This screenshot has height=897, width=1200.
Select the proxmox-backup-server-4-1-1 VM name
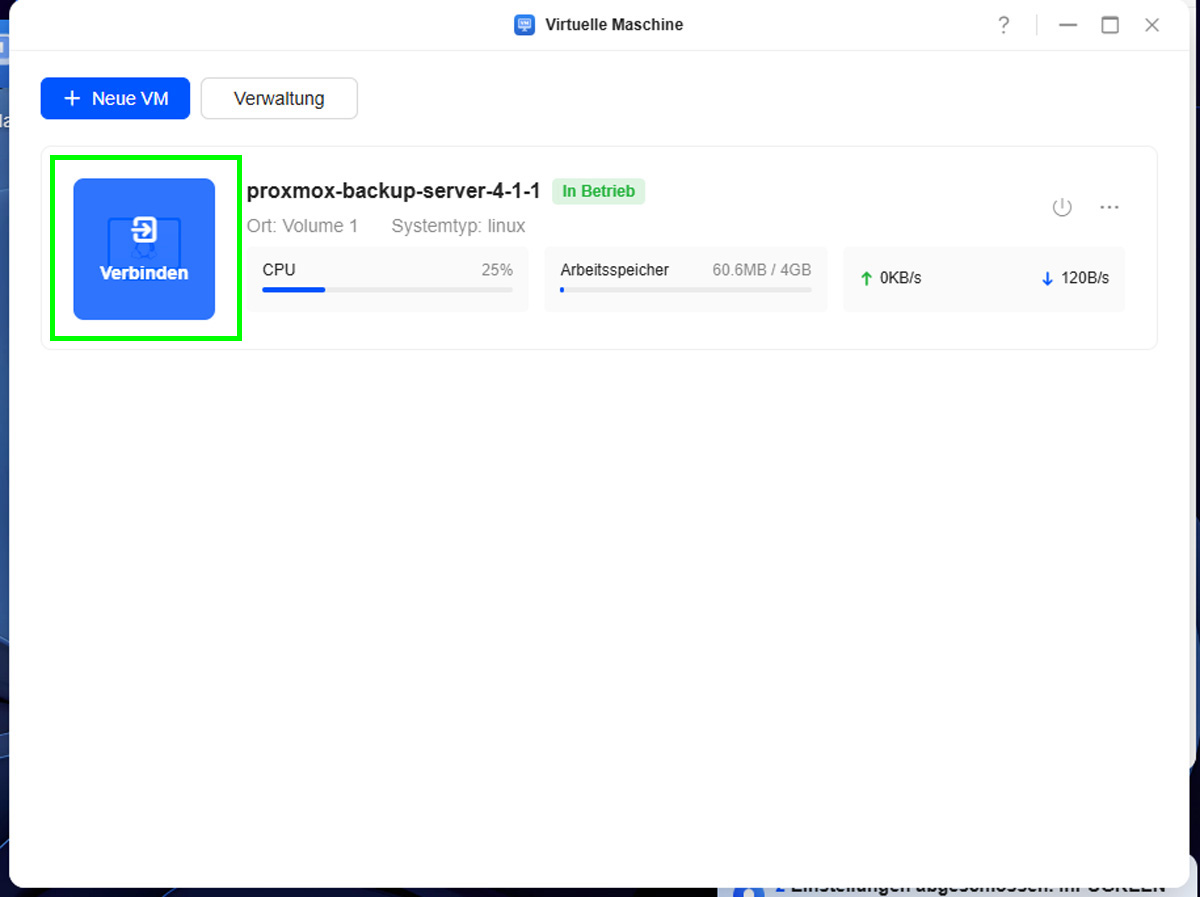click(x=393, y=191)
